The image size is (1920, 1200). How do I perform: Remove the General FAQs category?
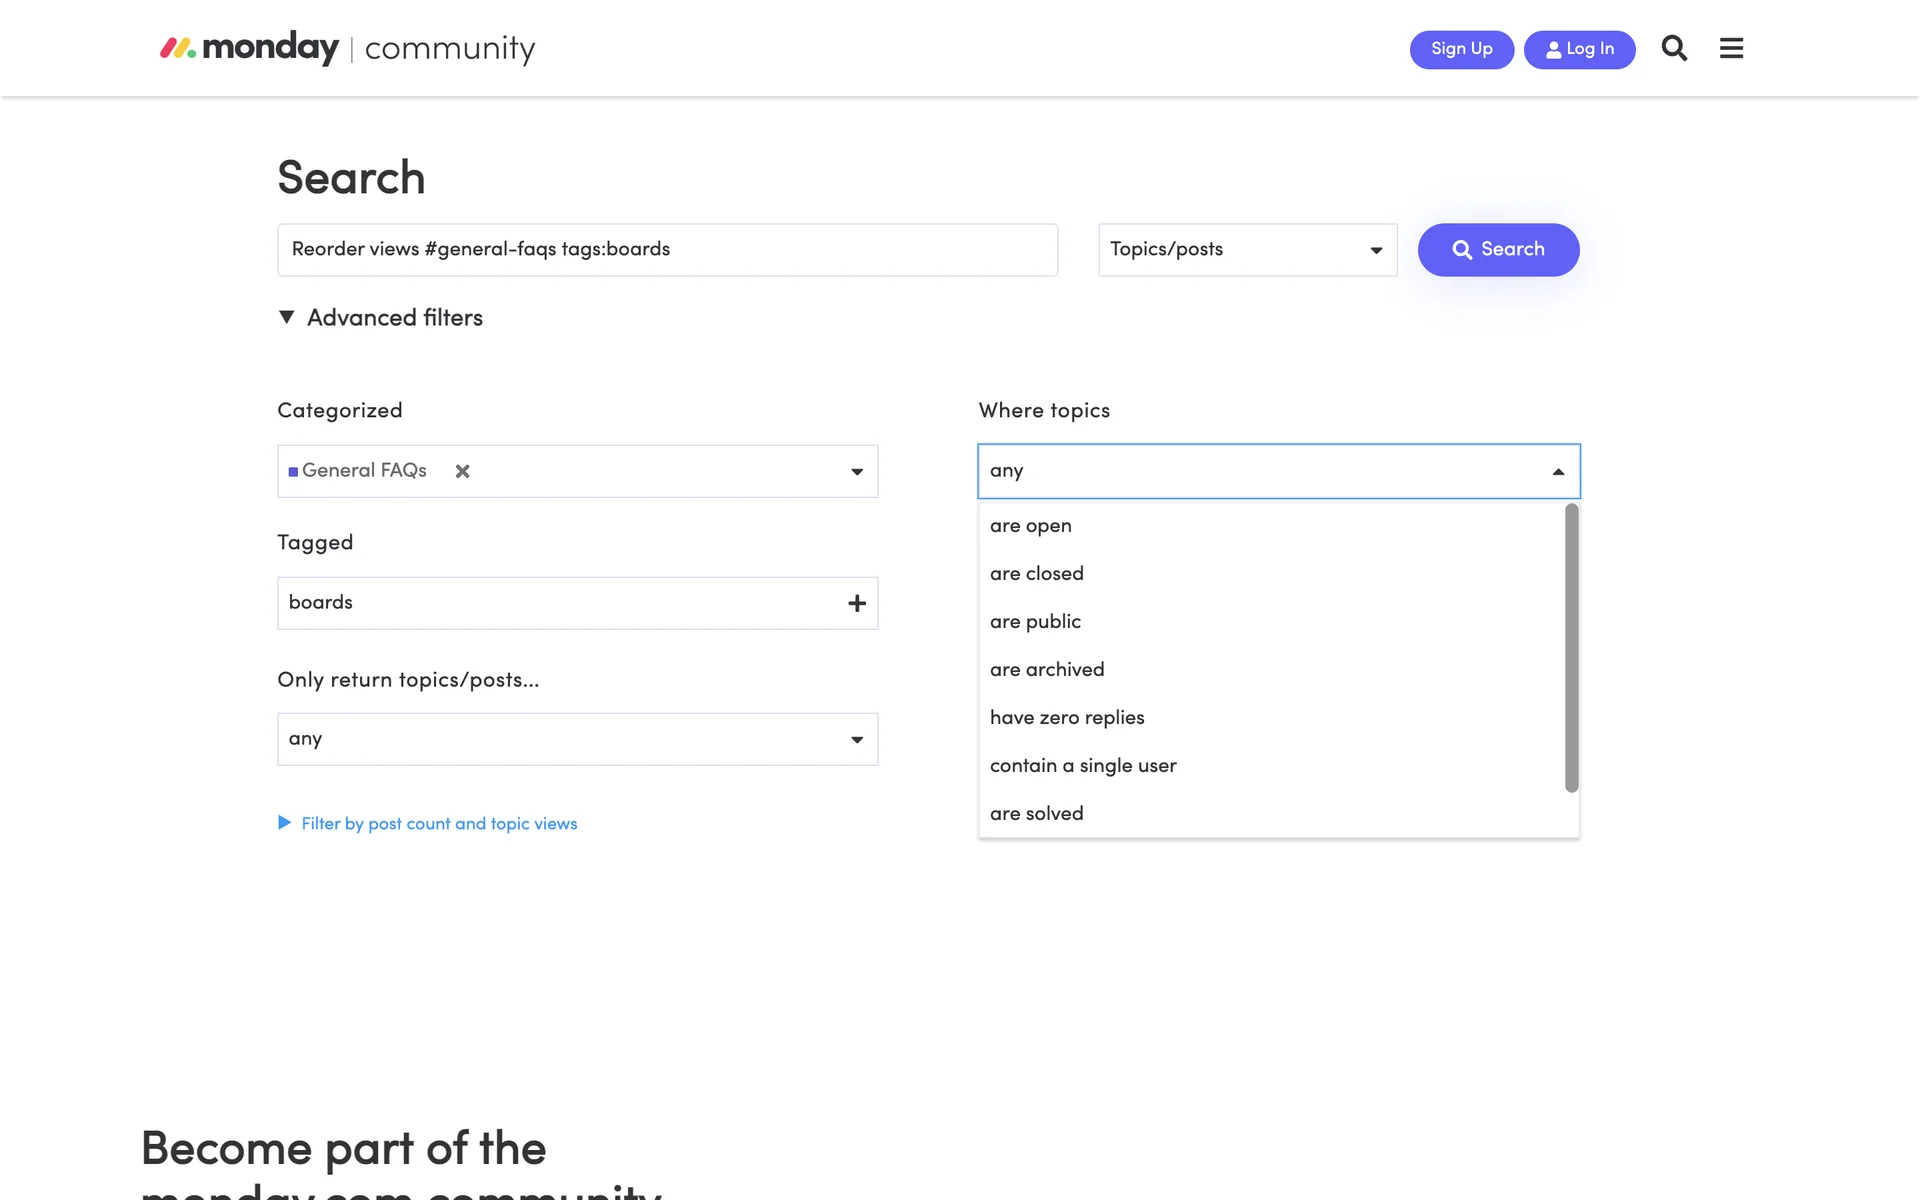tap(462, 471)
